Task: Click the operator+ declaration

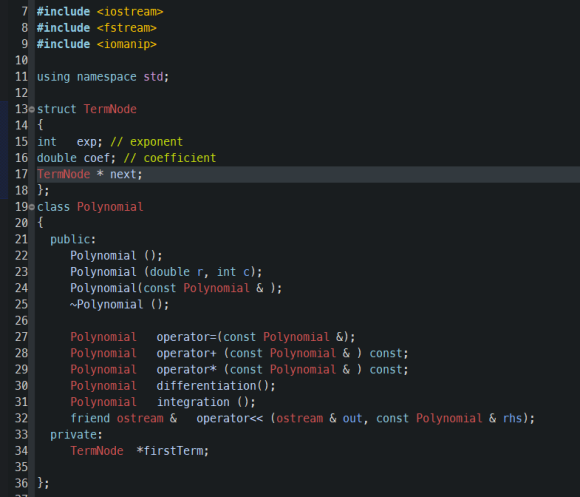Action: 282,354
